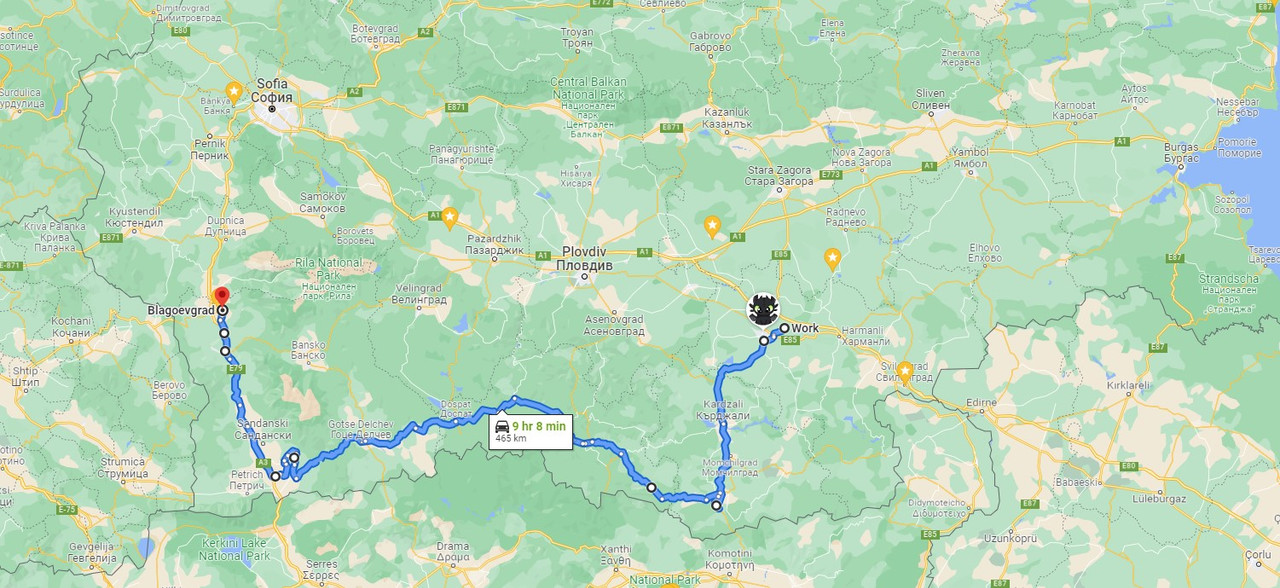
Task: Click the black avatar icon near Work
Action: [x=764, y=310]
